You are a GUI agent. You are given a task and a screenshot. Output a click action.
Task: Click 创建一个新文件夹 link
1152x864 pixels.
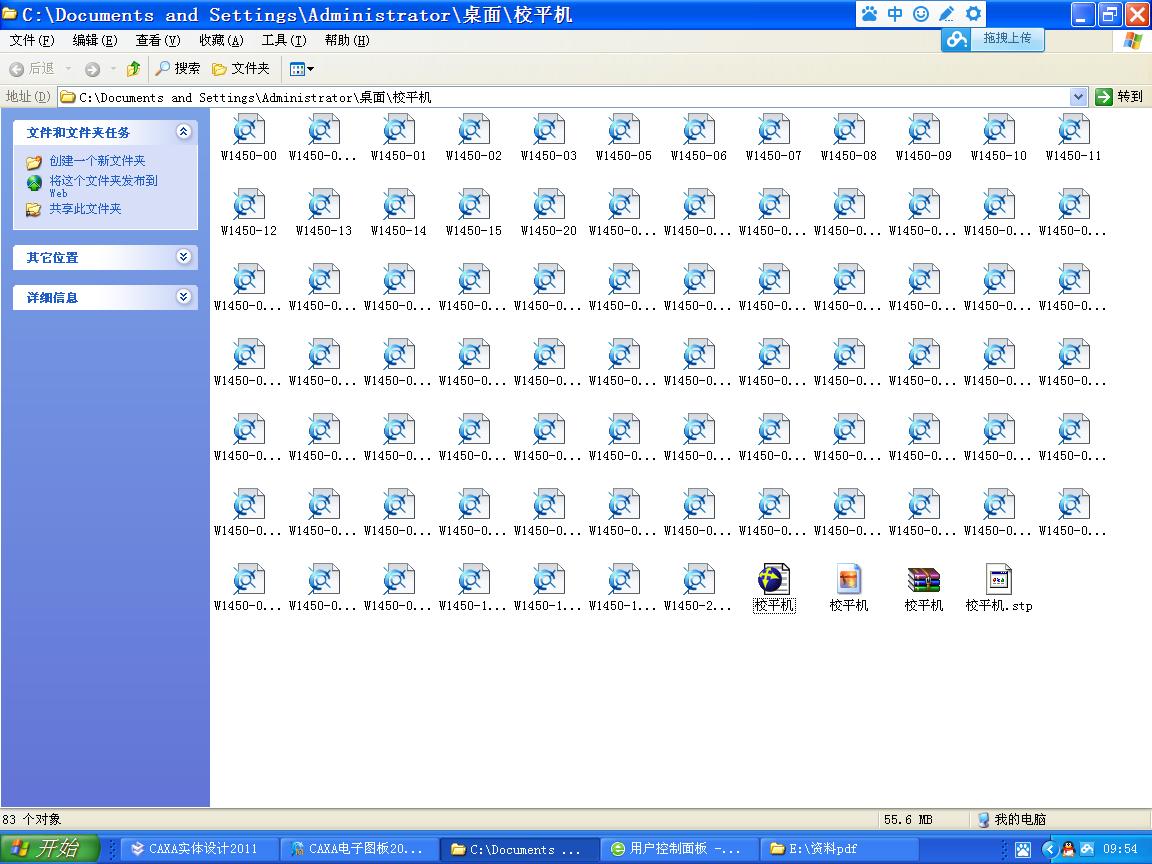click(x=97, y=161)
